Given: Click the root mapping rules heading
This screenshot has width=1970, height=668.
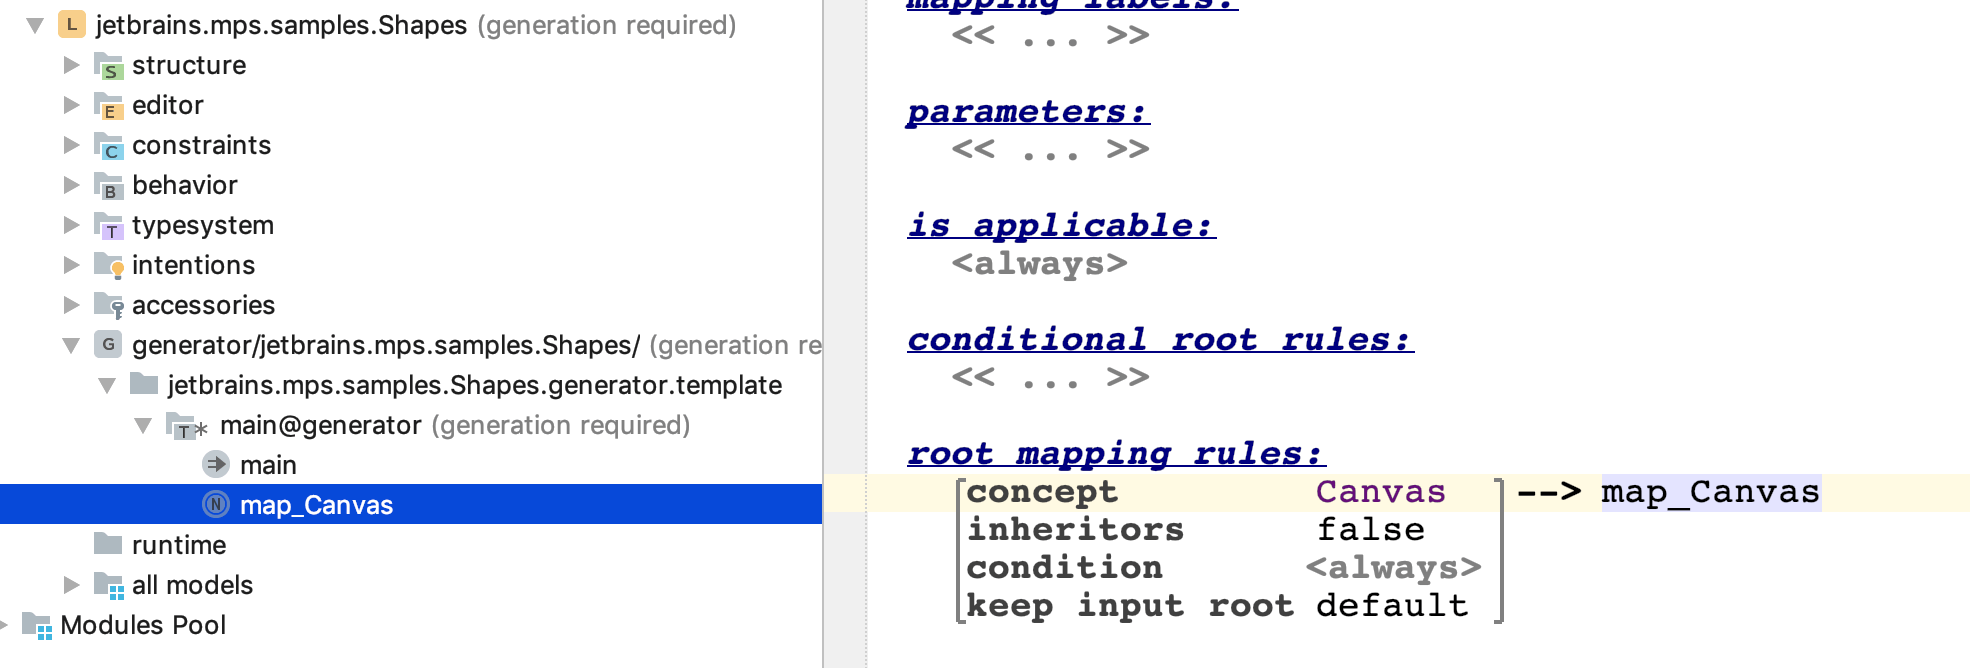Looking at the screenshot, I should click(x=1116, y=454).
